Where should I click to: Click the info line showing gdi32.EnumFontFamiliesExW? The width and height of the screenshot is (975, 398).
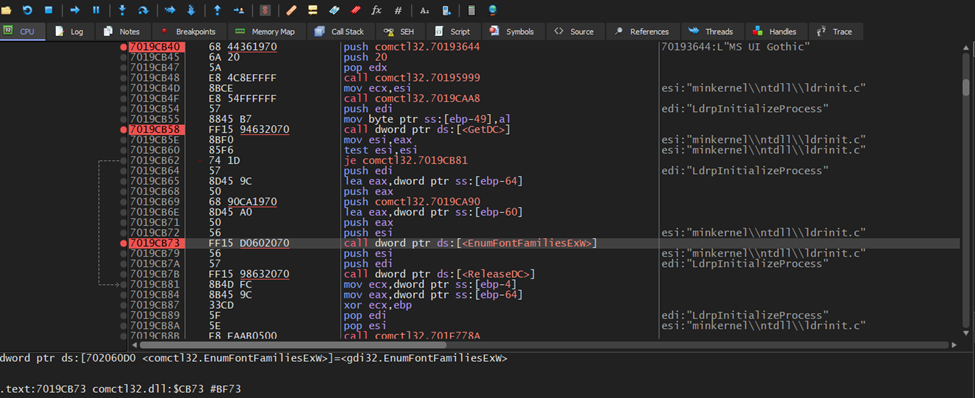[253, 358]
